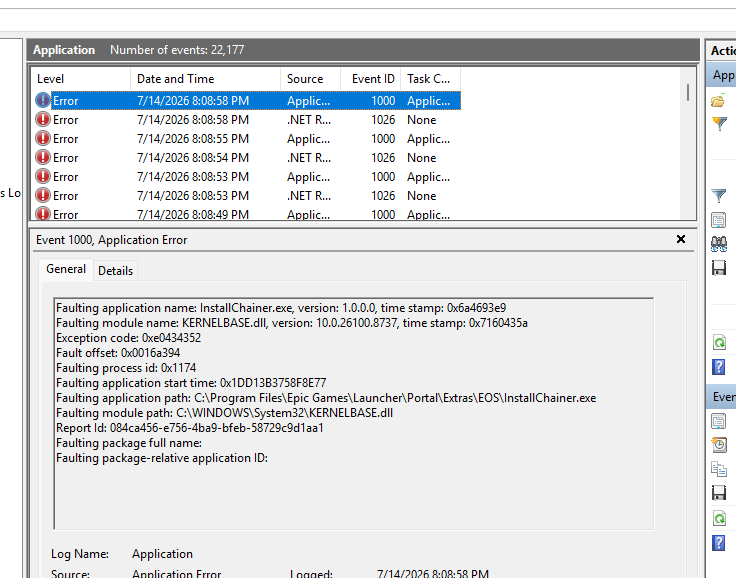Click the 'Exception code: 0xe0434352' line

click(x=128, y=338)
